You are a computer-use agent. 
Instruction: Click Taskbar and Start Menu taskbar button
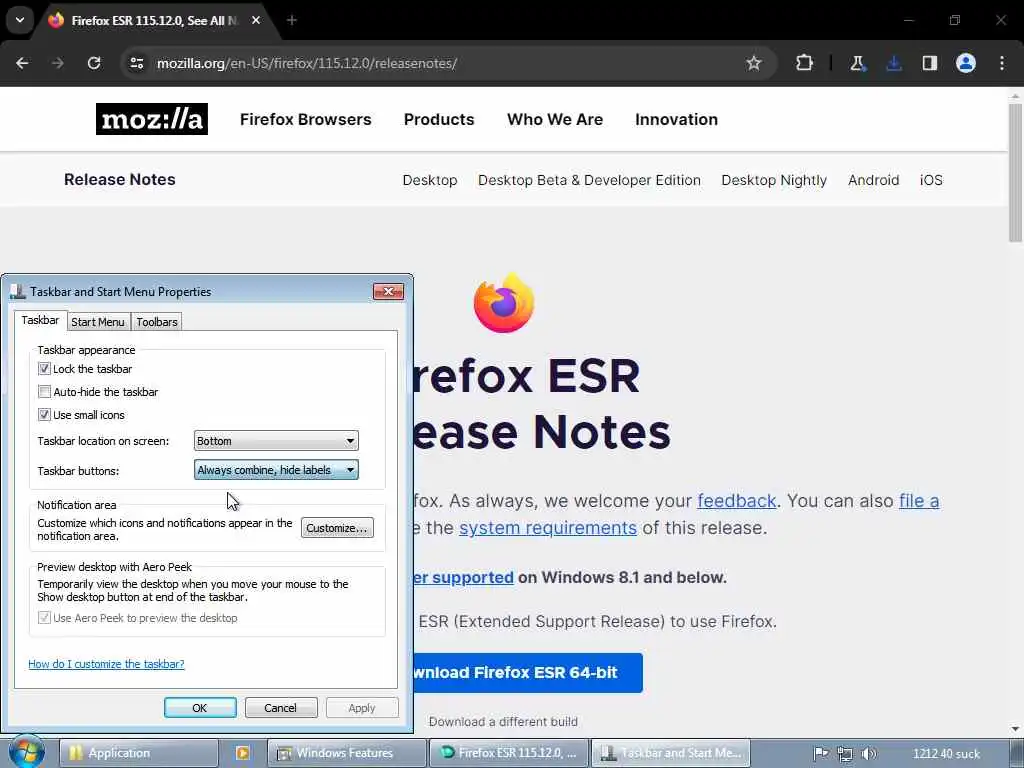coord(671,753)
